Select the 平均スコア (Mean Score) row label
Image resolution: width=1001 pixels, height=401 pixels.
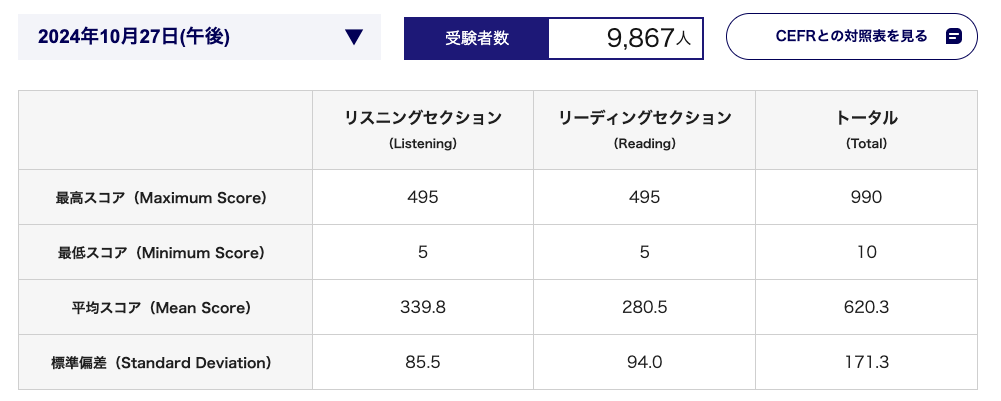(160, 308)
